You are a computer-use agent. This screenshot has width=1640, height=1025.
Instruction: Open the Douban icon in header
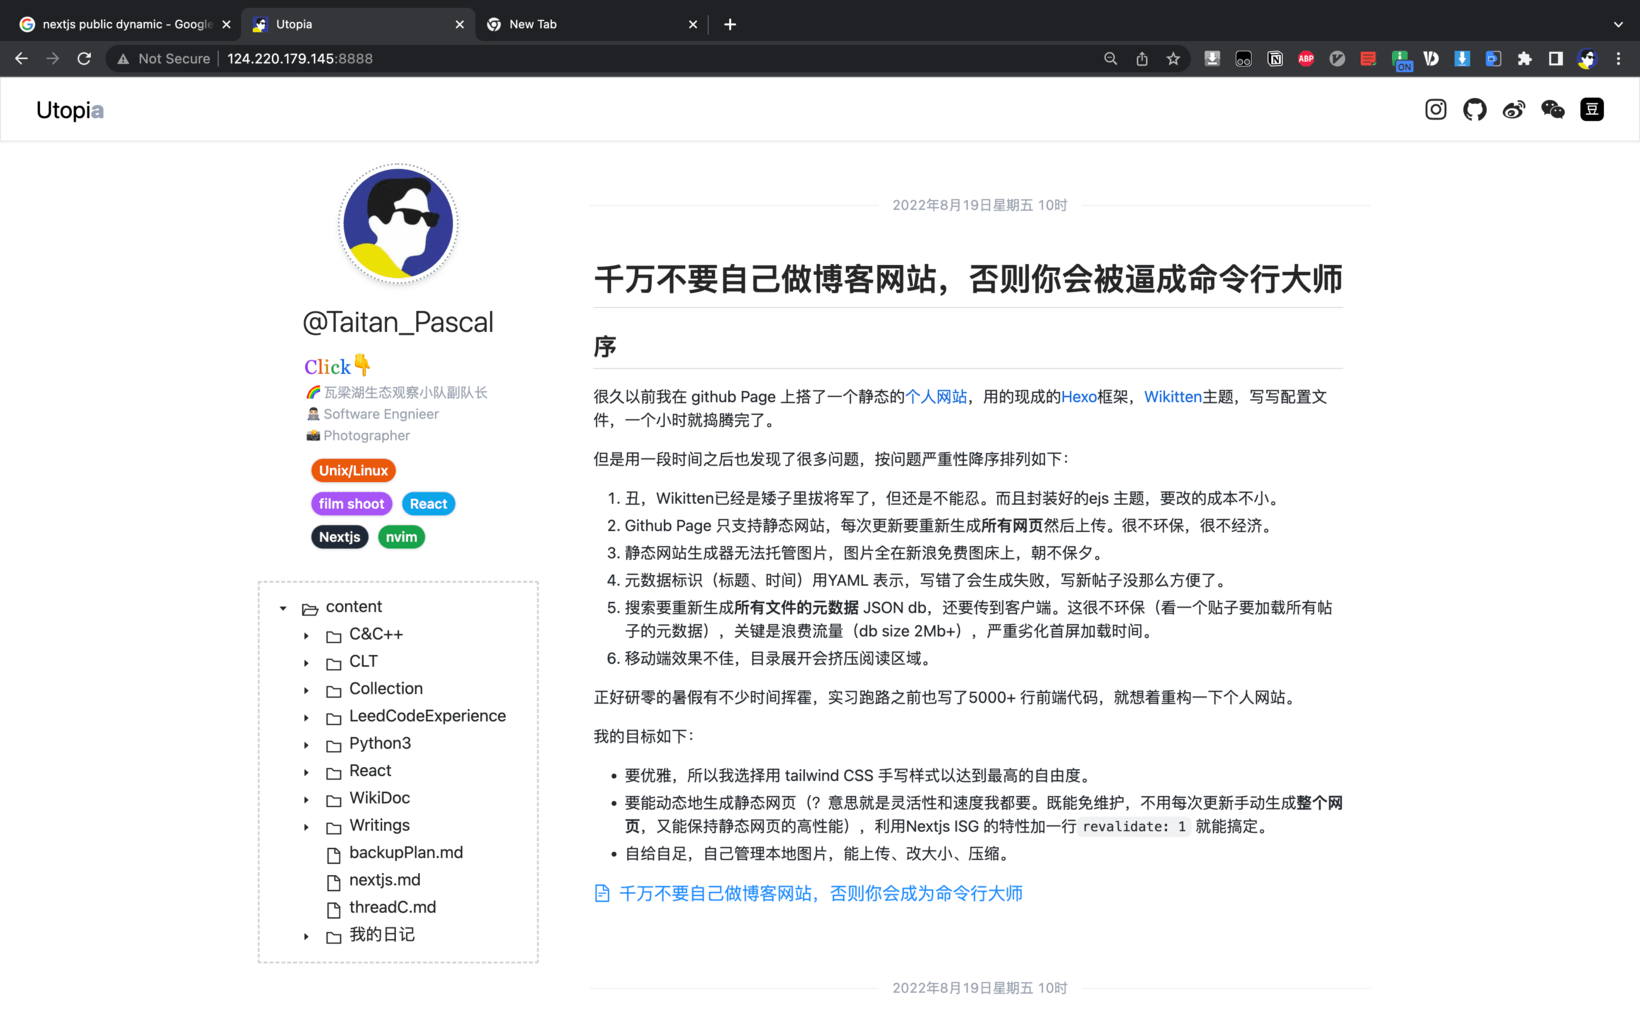tap(1591, 110)
